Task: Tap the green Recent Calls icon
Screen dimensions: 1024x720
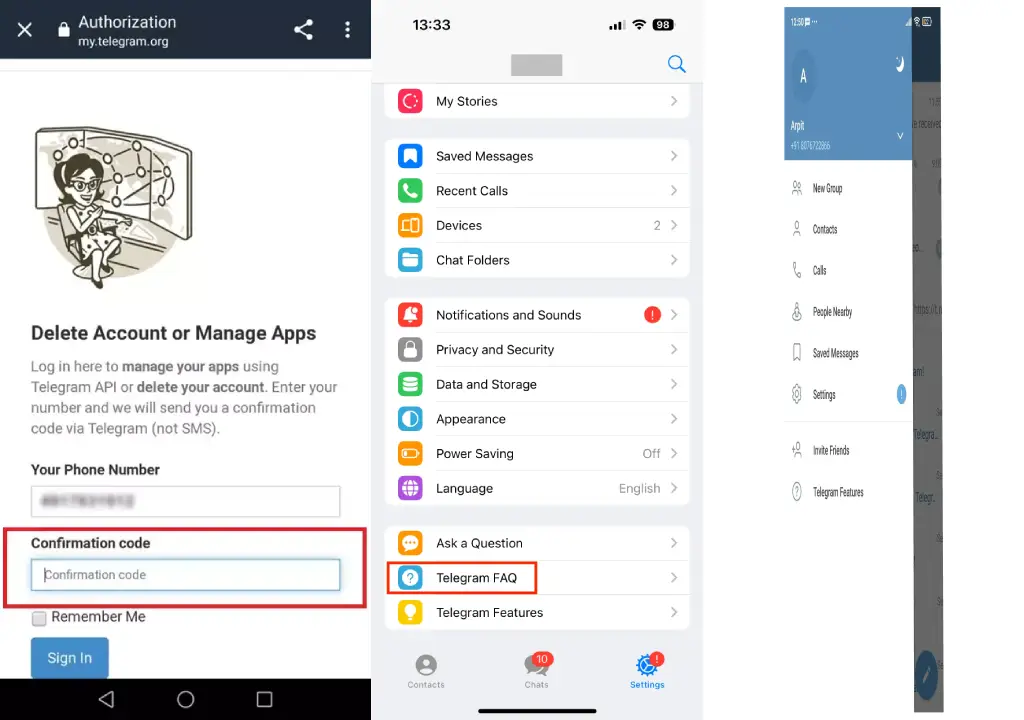Action: [410, 191]
